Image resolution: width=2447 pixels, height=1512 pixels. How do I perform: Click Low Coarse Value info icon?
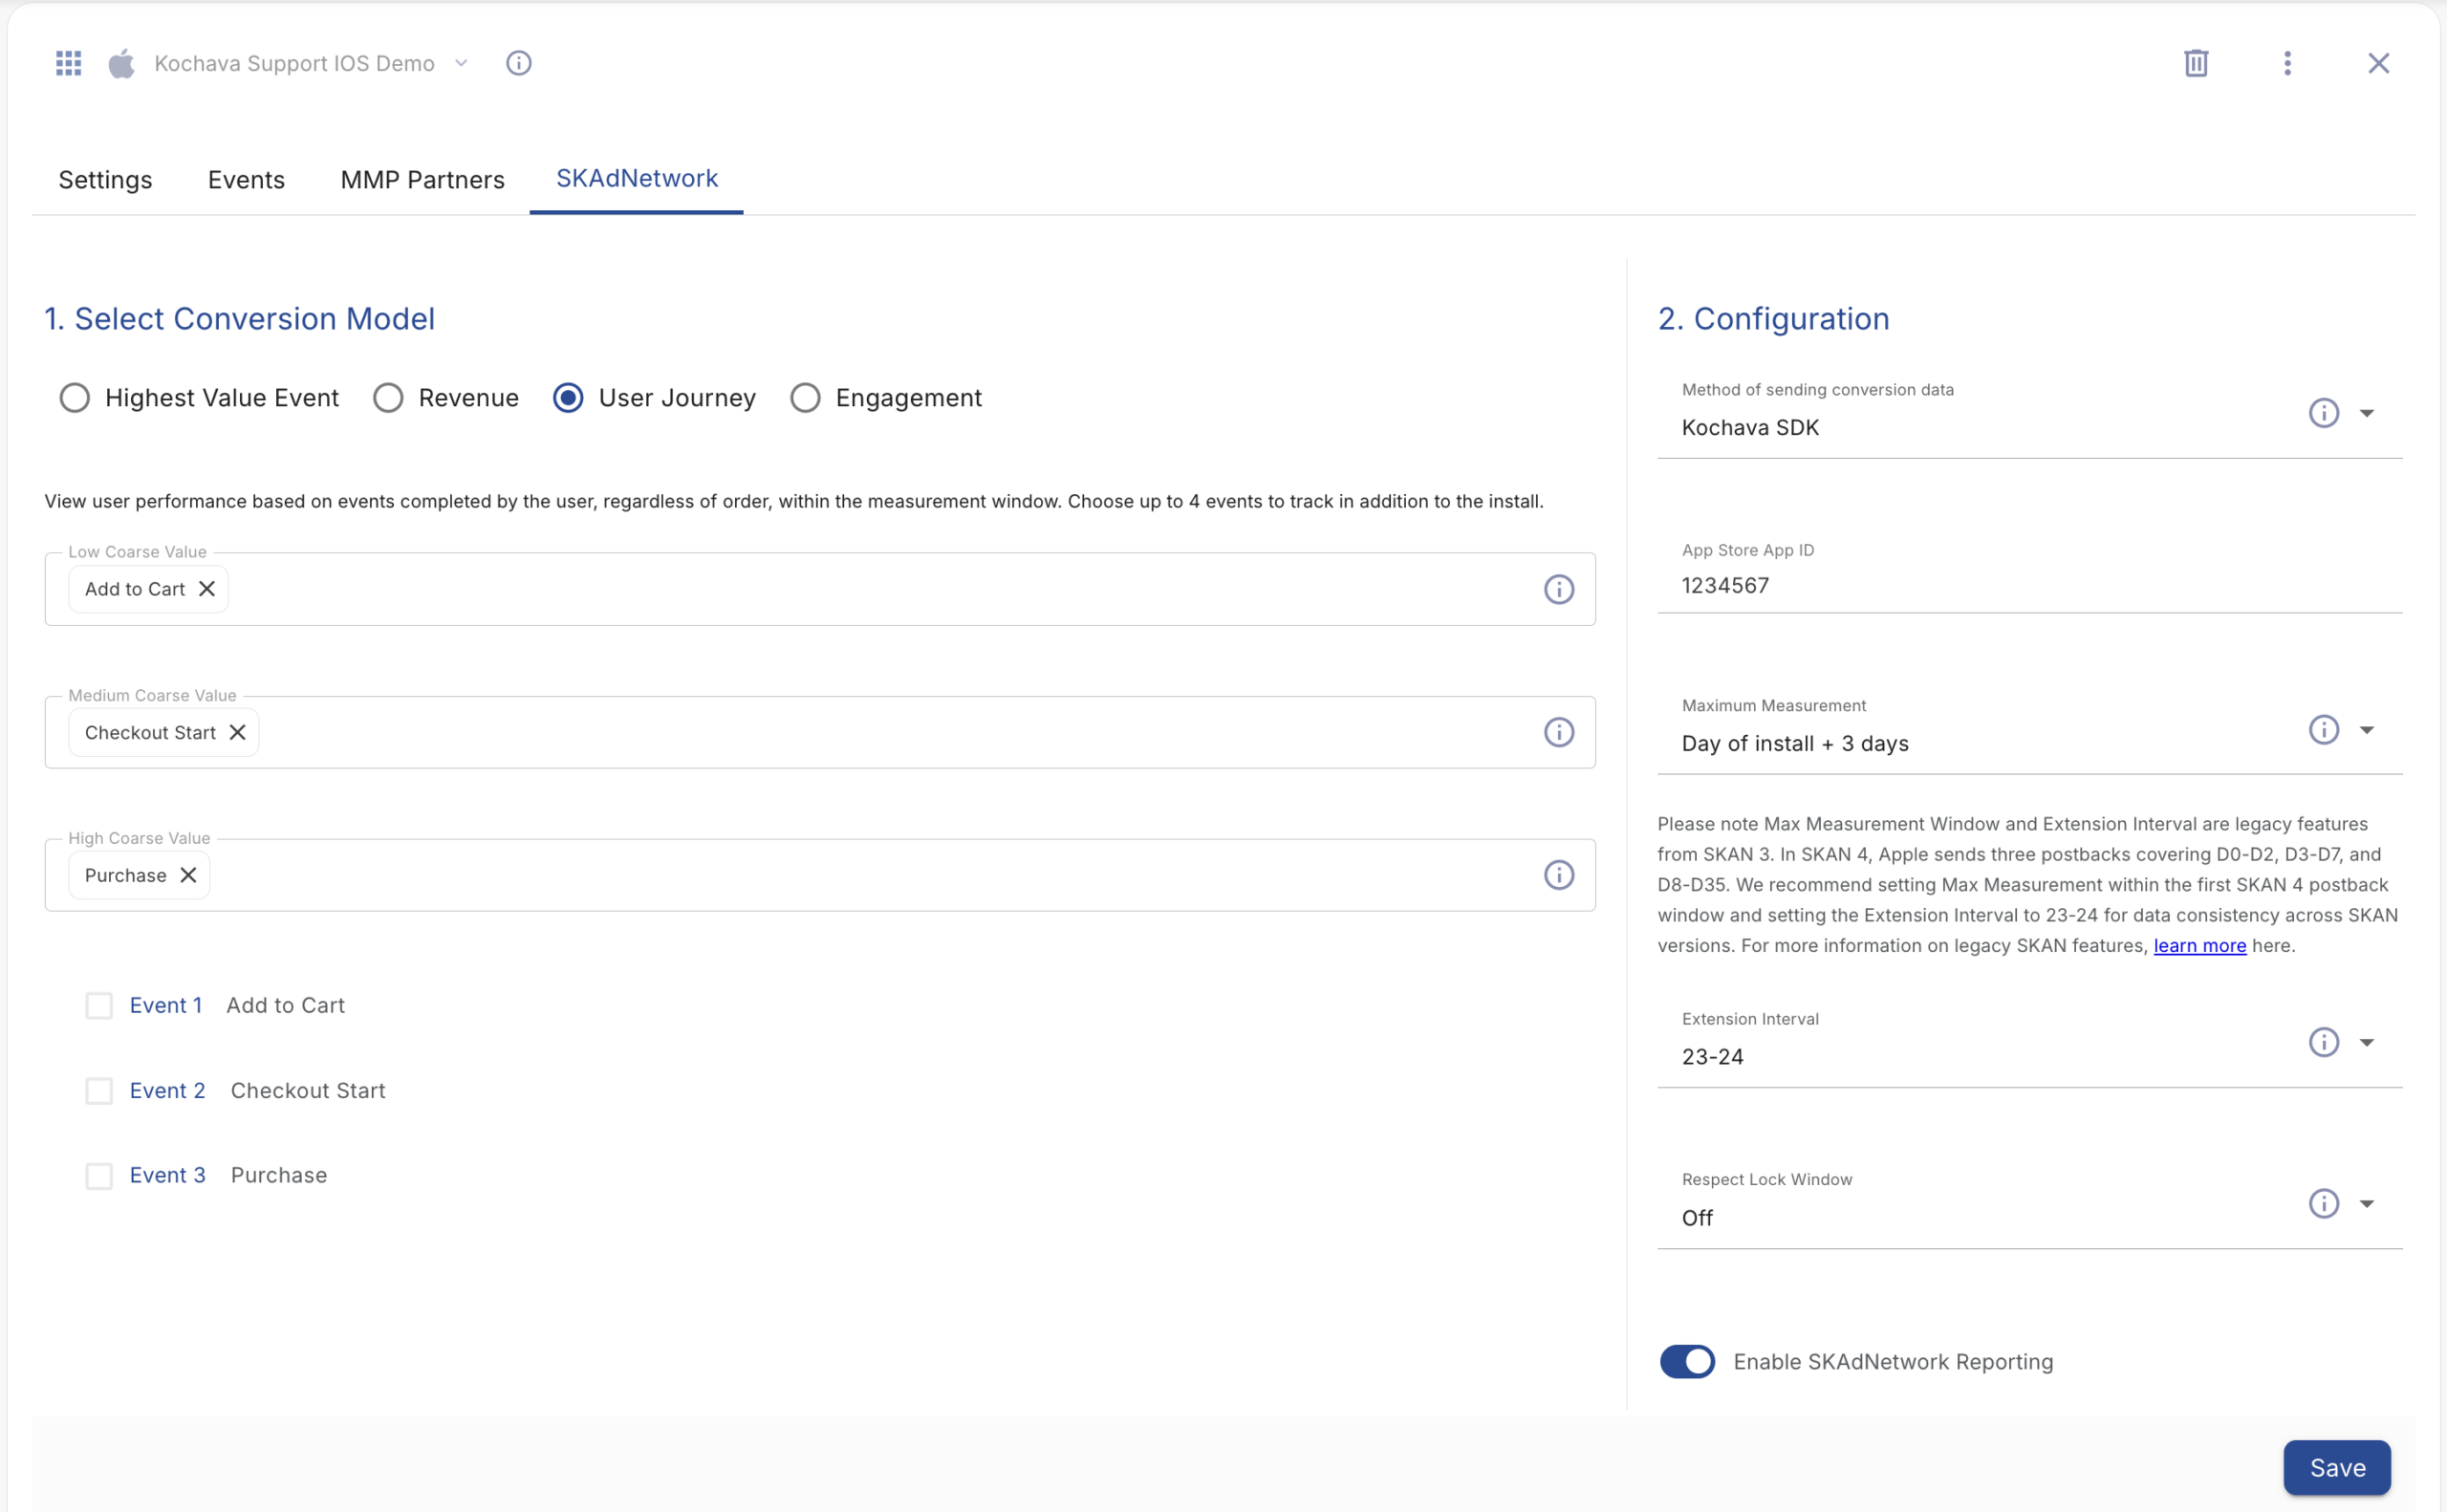click(x=1558, y=589)
